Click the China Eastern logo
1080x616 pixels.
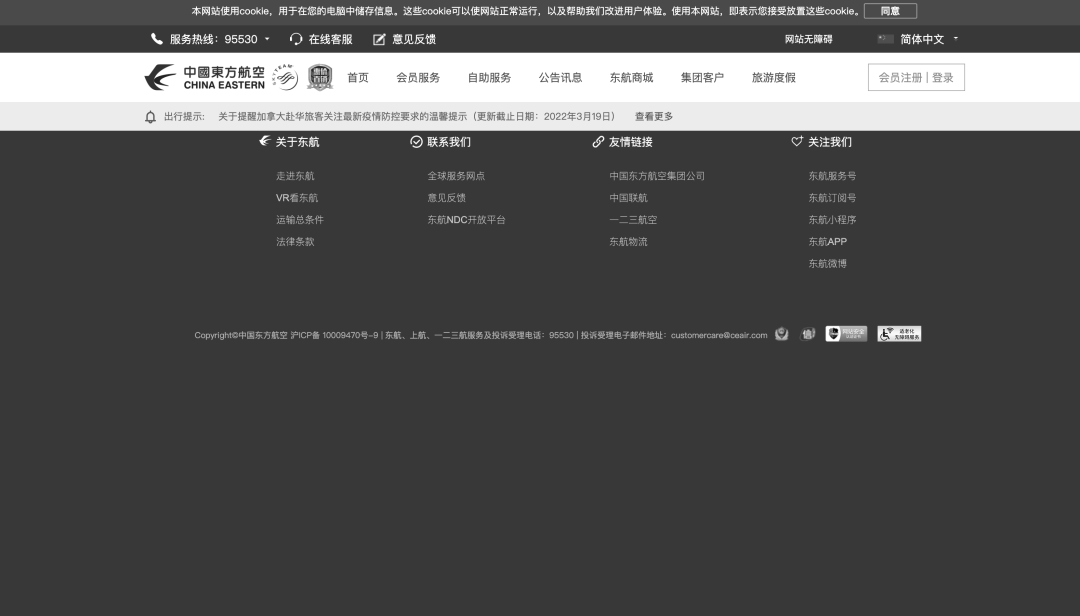[x=205, y=78]
